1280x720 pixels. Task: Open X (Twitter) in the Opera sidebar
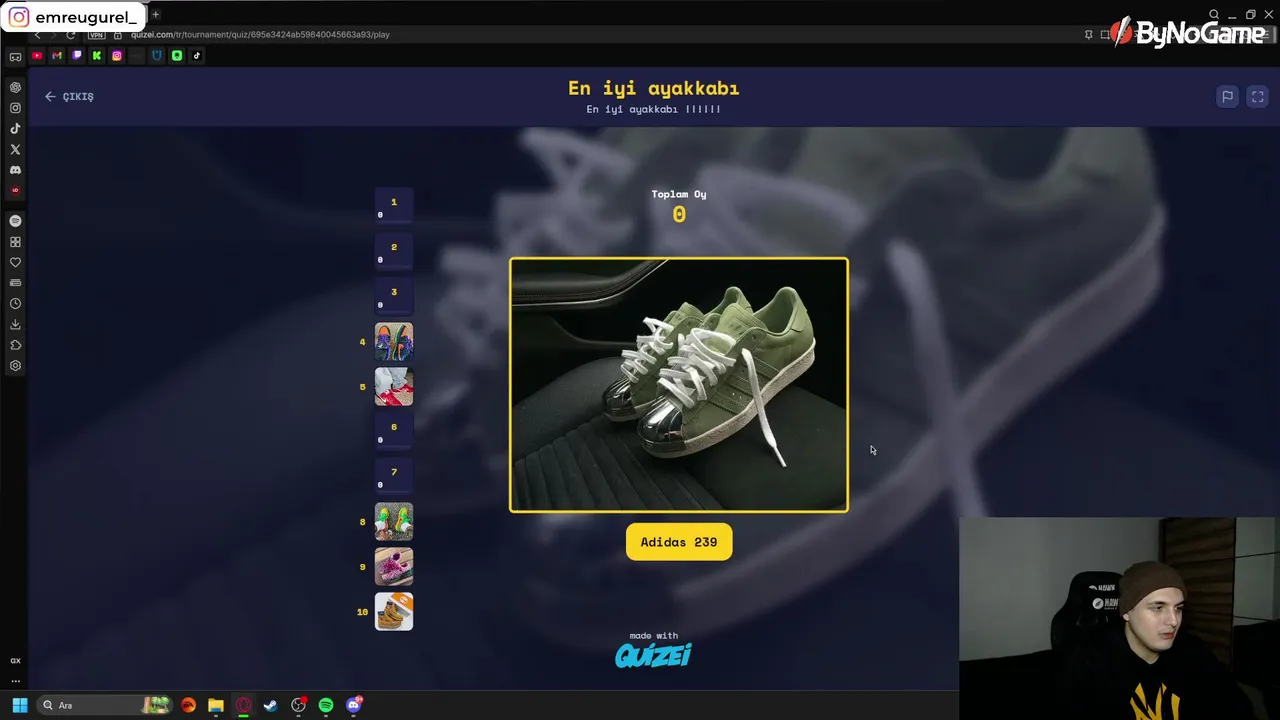(x=15, y=149)
